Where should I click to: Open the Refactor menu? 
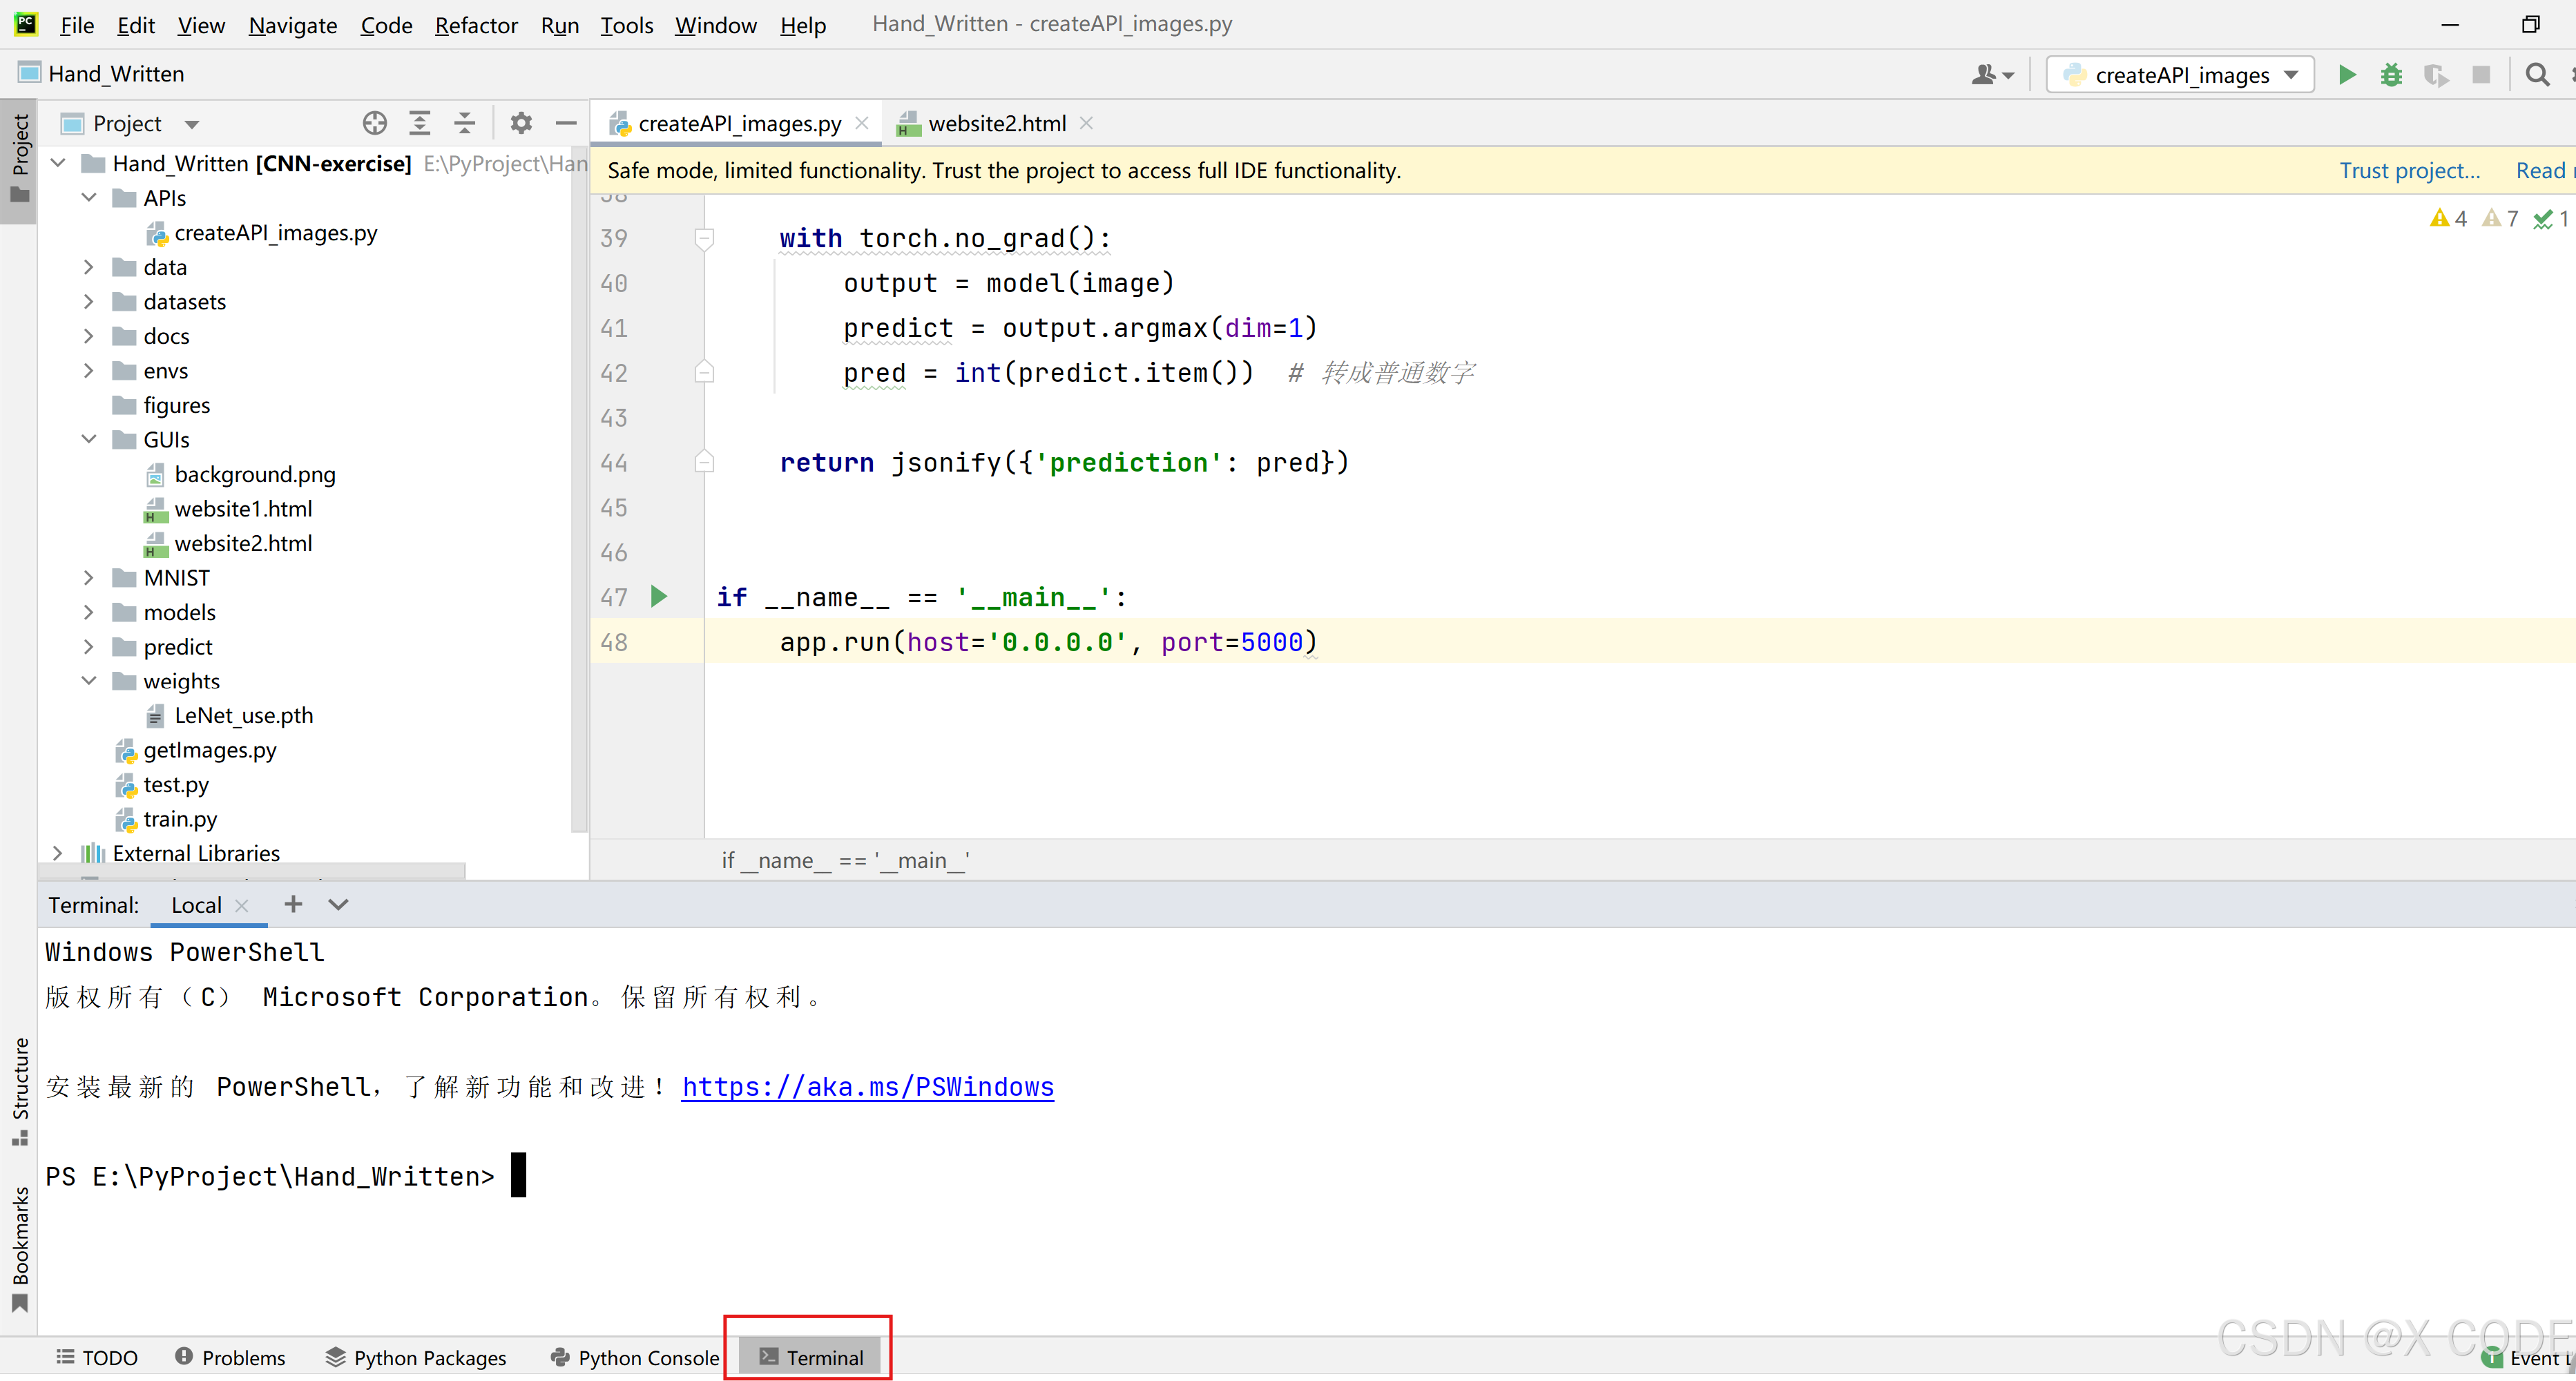click(x=476, y=25)
